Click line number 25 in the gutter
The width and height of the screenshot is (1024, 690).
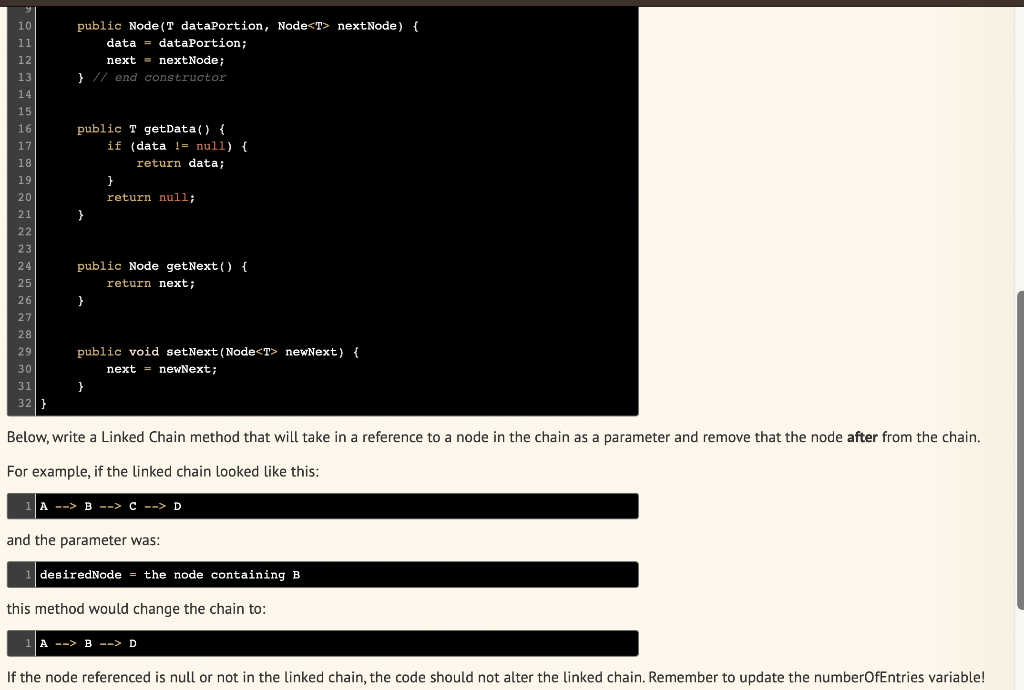tap(24, 283)
